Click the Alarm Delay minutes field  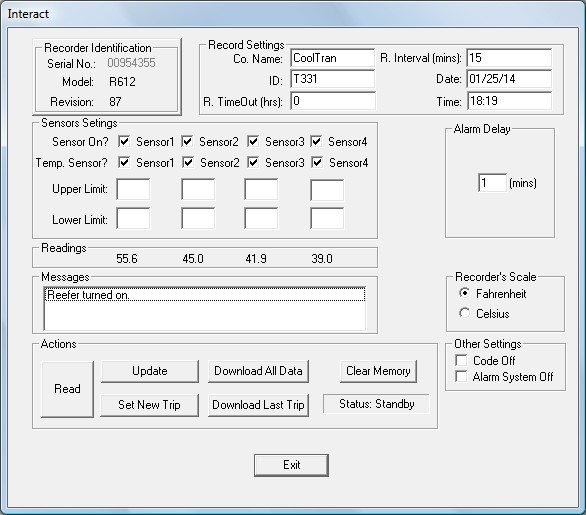[492, 183]
